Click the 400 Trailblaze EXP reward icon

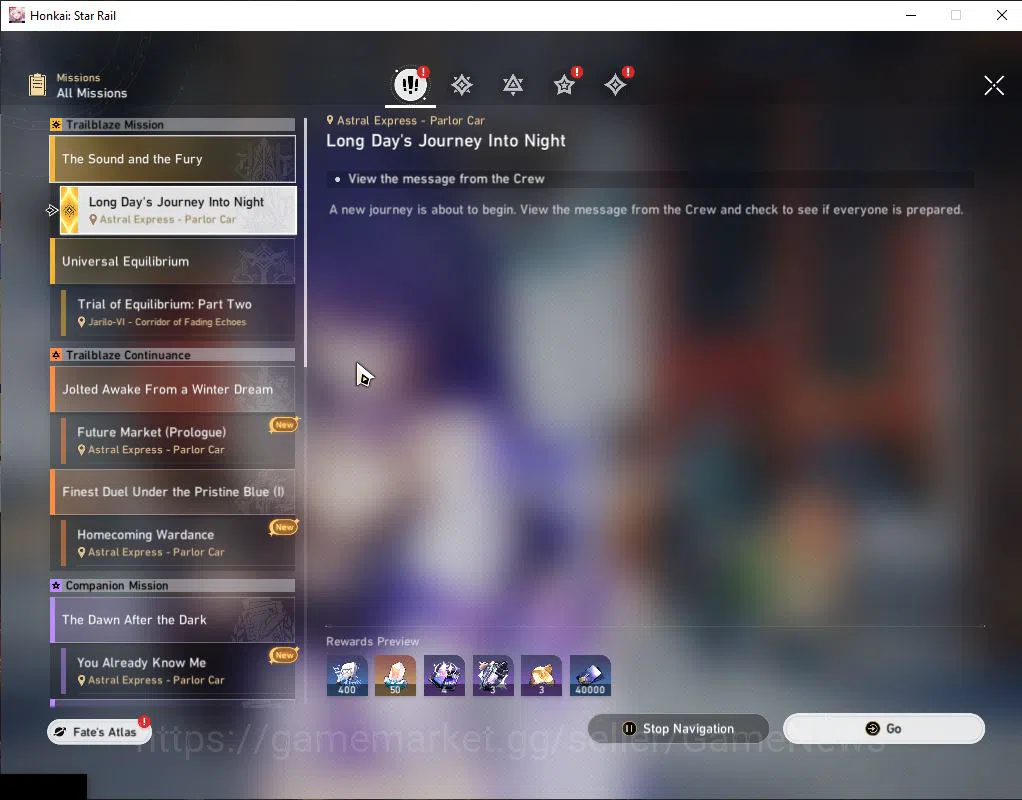coord(347,675)
